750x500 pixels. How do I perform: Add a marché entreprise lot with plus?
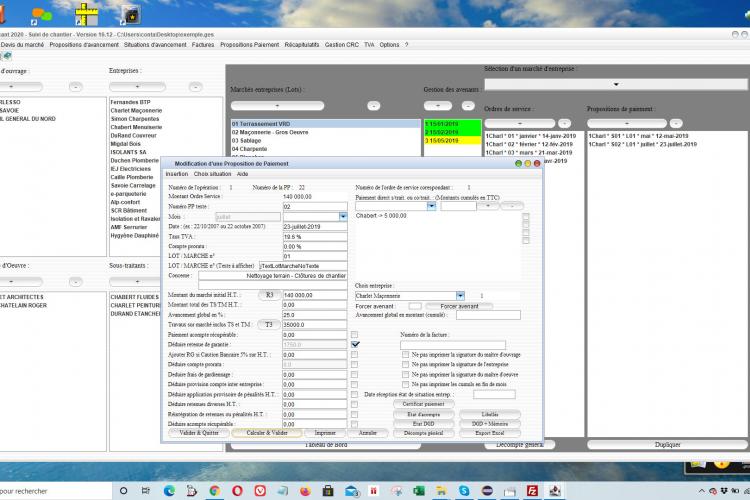click(x=277, y=106)
